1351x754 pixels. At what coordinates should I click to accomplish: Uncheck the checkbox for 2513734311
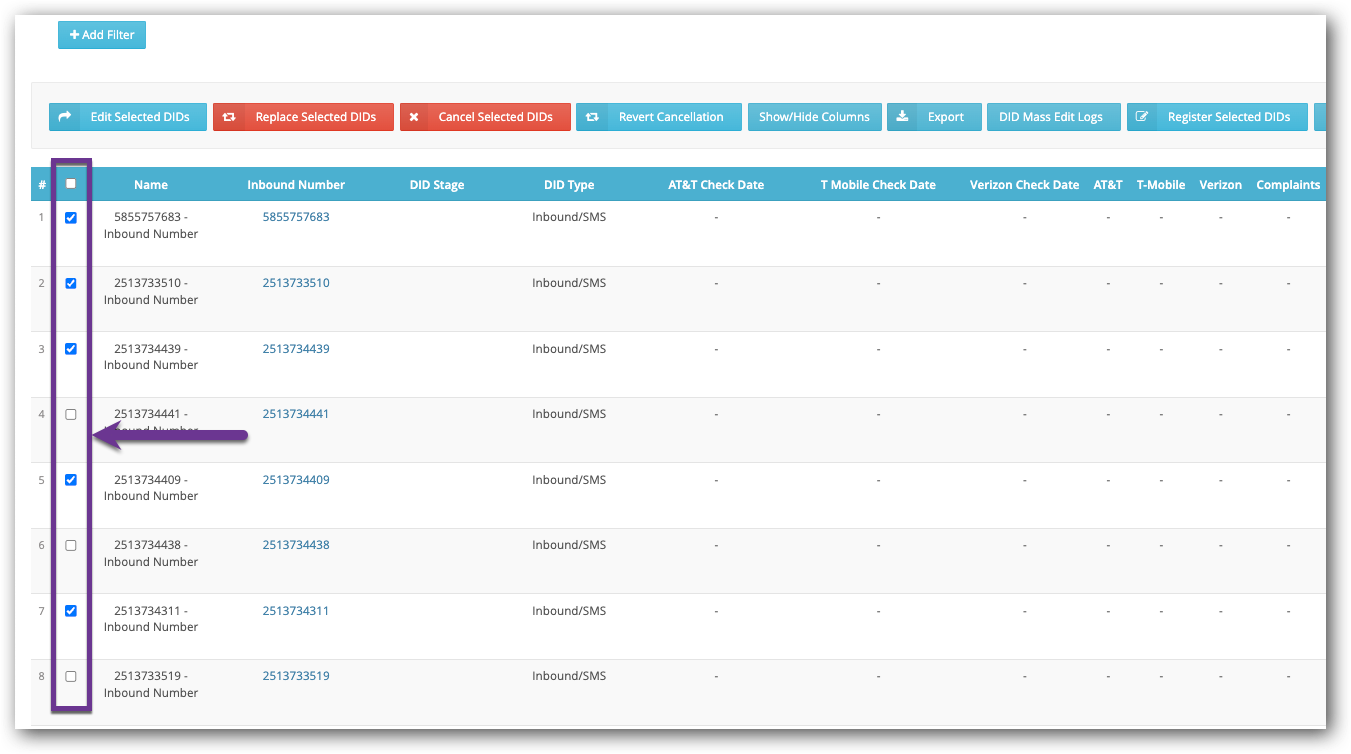(x=71, y=611)
